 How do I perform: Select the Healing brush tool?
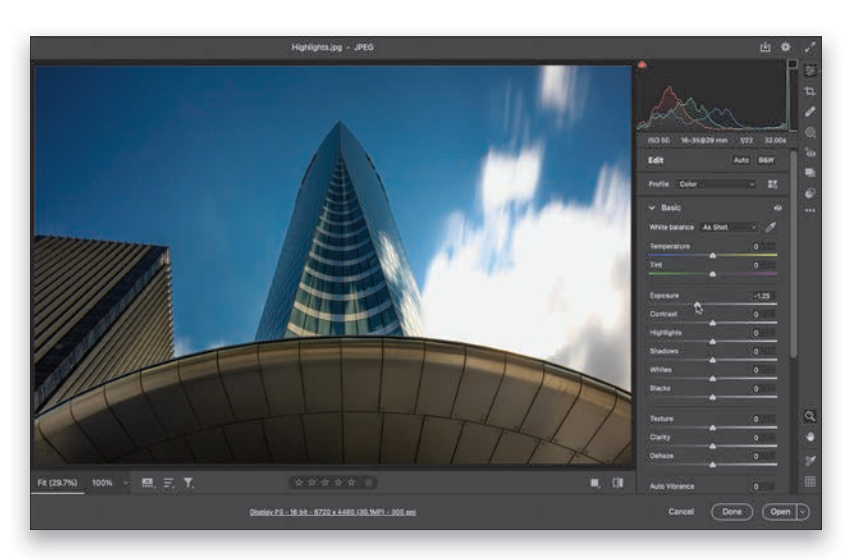pos(809,111)
